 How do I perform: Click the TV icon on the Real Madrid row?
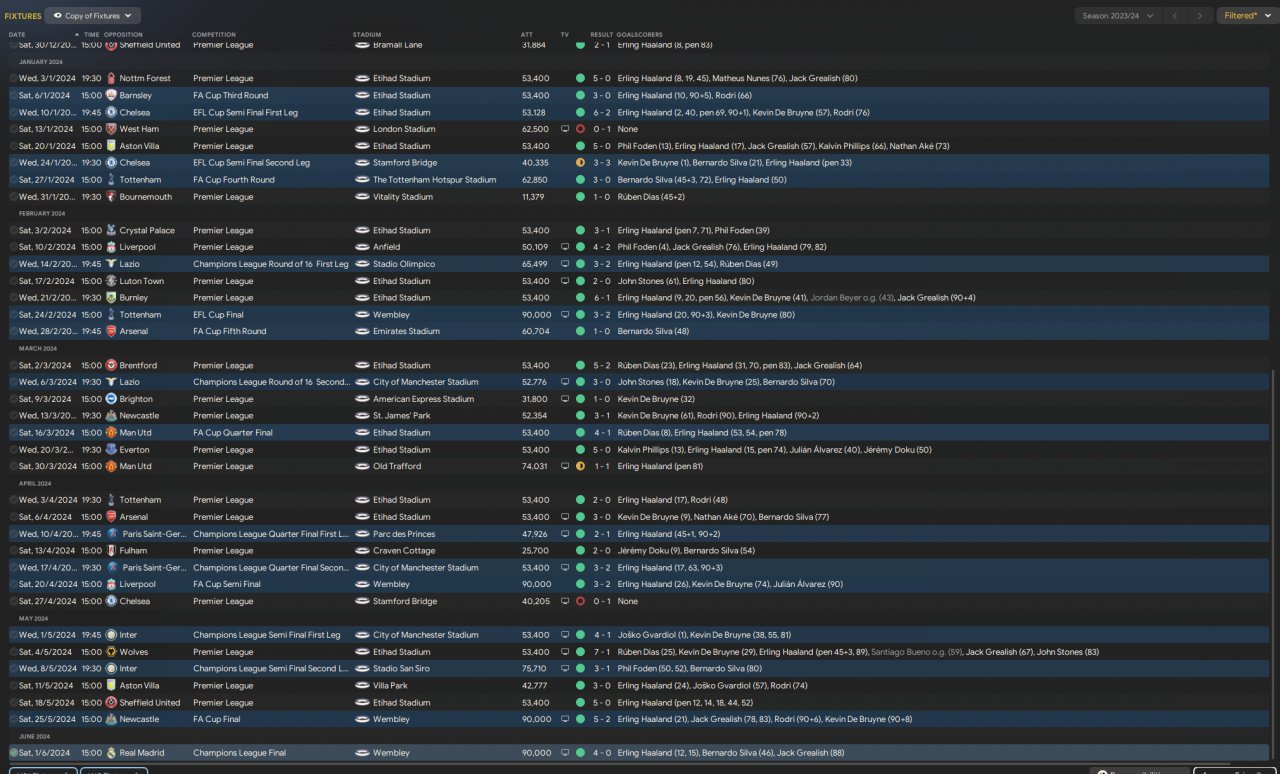pyautogui.click(x=565, y=753)
